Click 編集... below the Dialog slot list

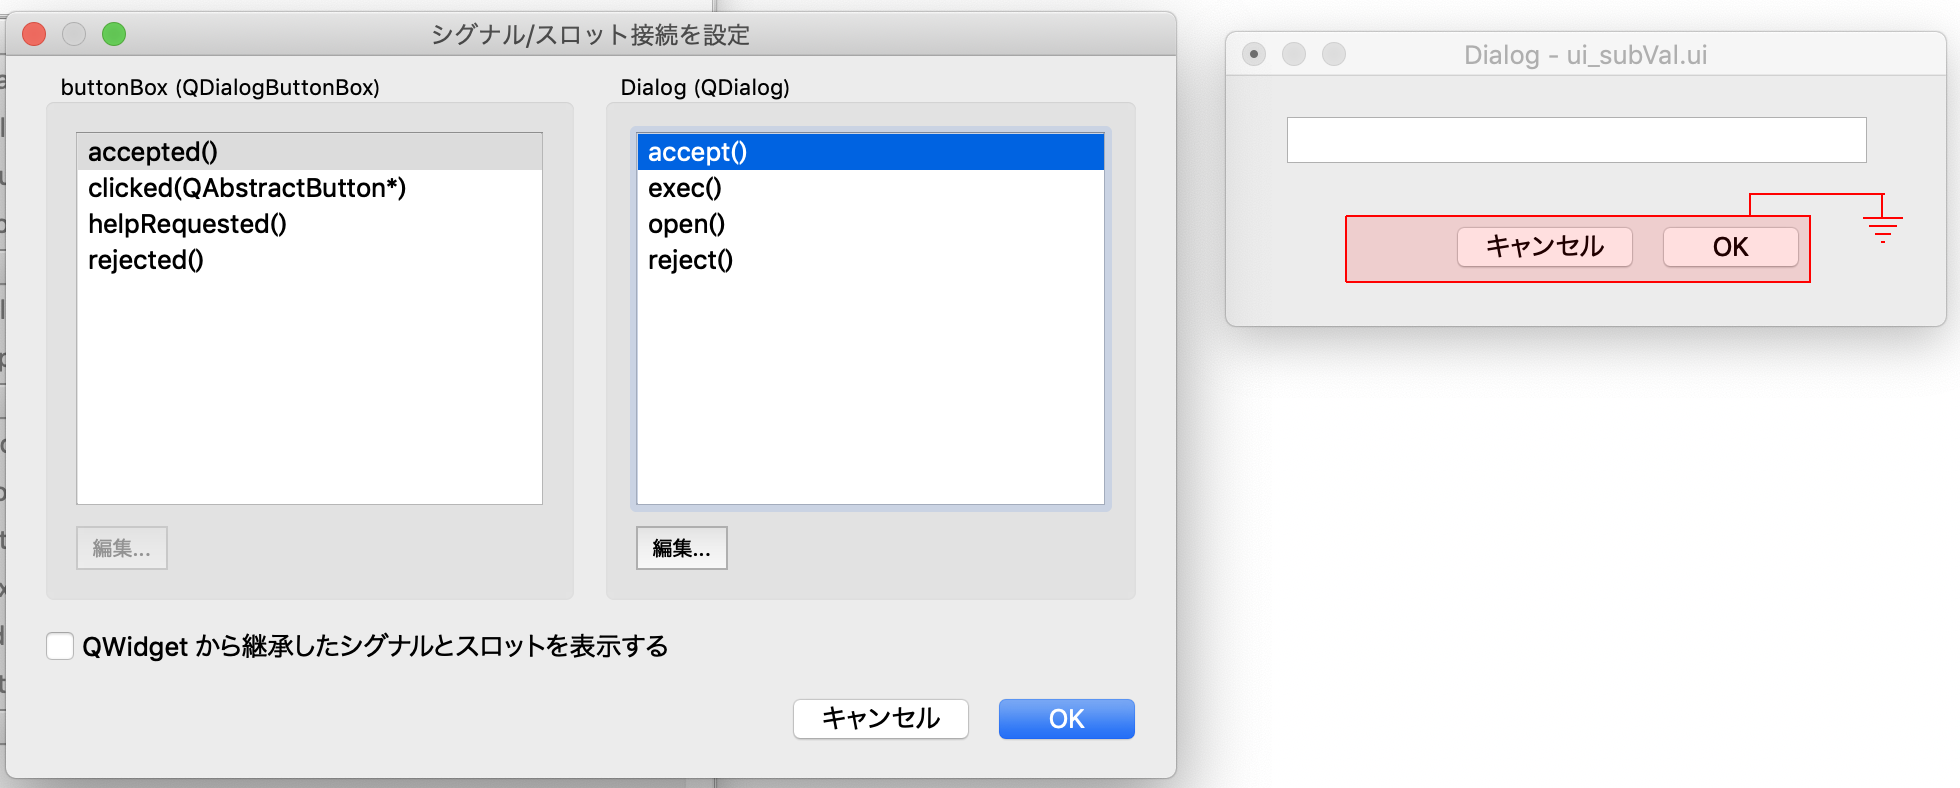681,547
